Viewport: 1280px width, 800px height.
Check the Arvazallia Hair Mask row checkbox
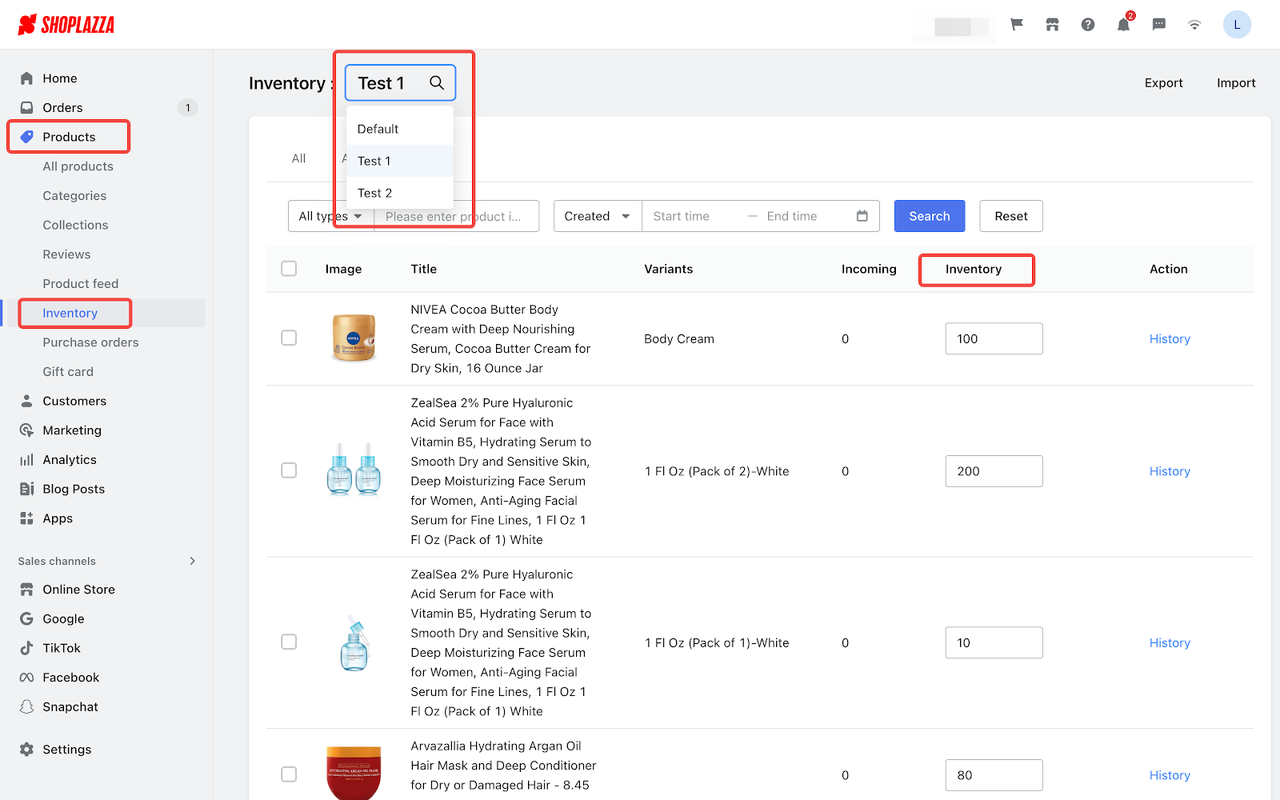289,774
